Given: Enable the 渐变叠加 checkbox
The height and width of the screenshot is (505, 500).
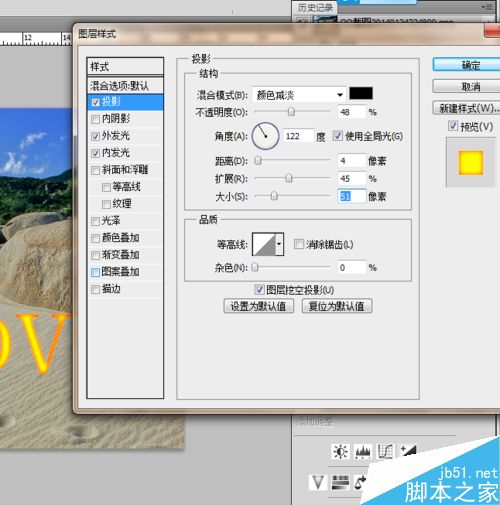Looking at the screenshot, I should click(96, 255).
